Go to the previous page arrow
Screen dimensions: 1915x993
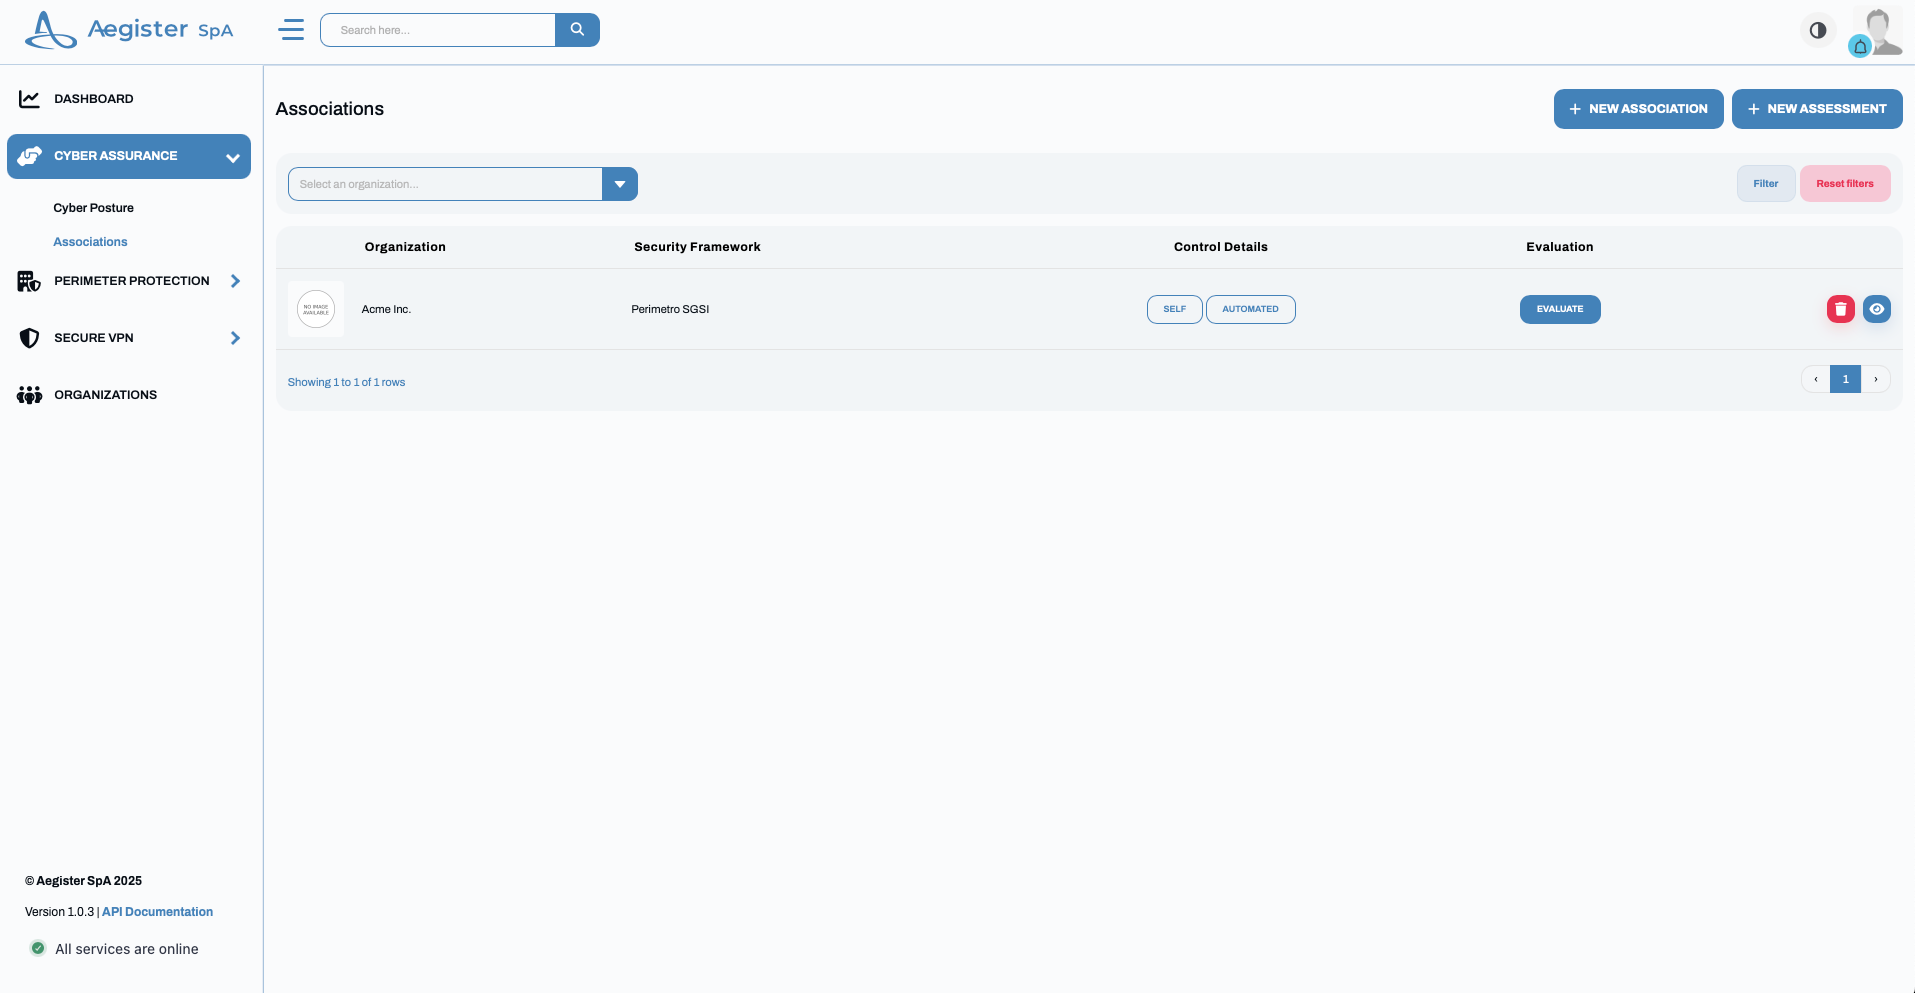(1816, 379)
